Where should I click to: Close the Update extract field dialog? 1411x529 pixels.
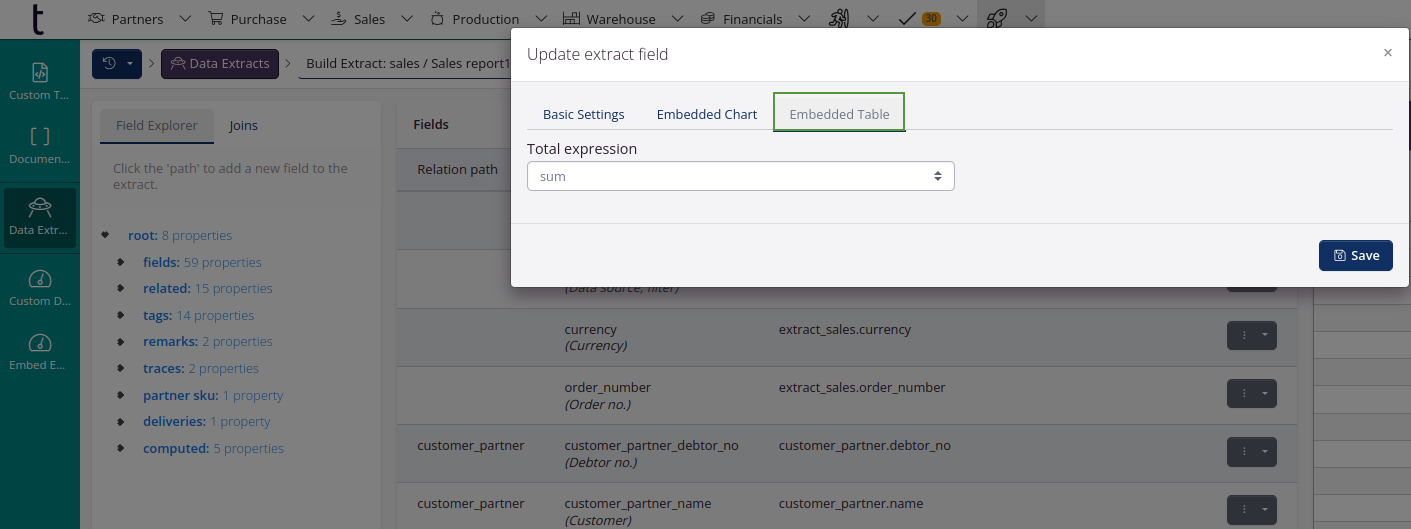[1387, 53]
